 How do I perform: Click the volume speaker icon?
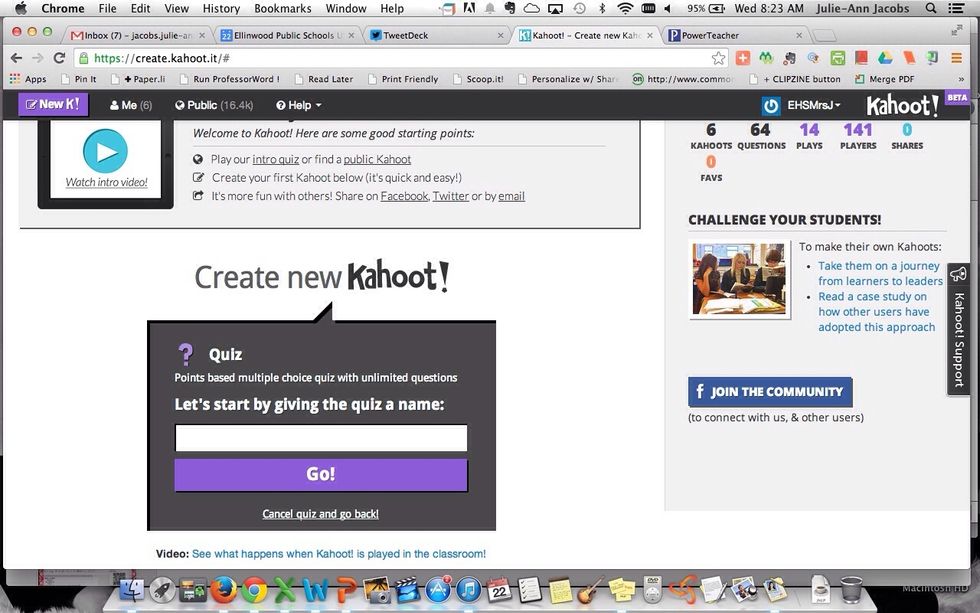(668, 9)
